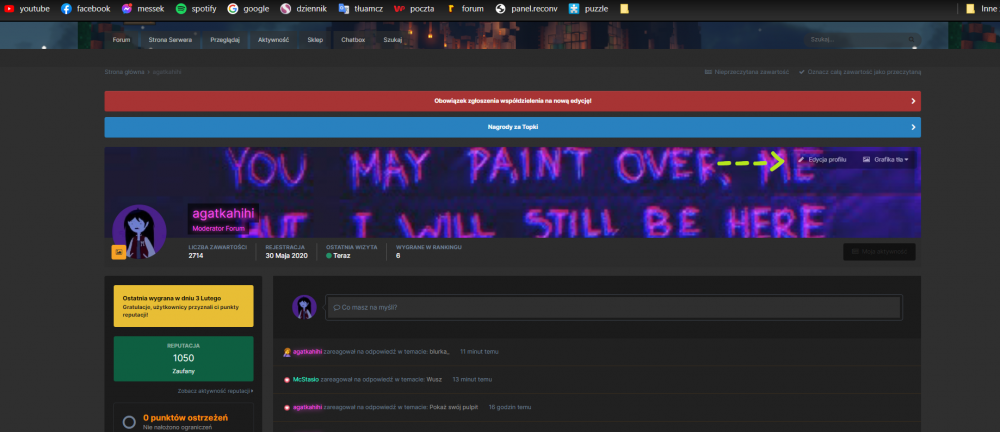Open the youtube bookmark icon
The height and width of the screenshot is (432, 1000).
pyautogui.click(x=10, y=9)
